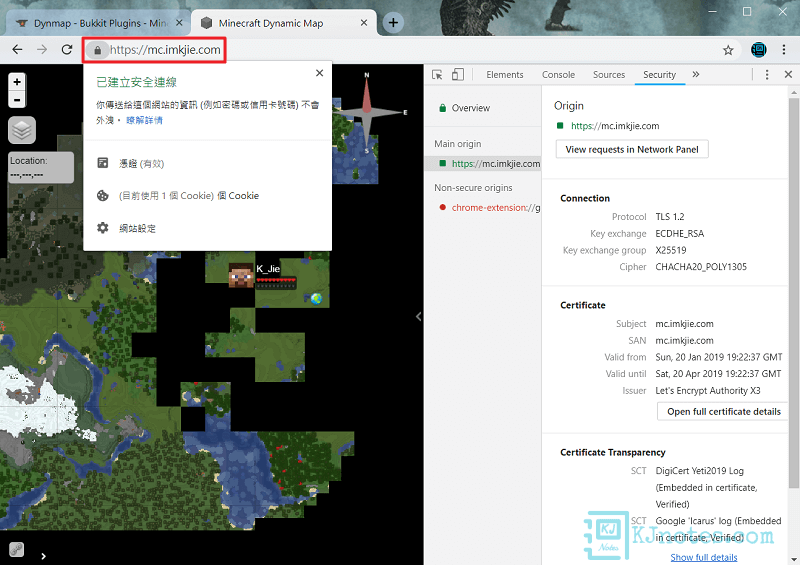Expand the map sidebar with left chevron

tap(418, 316)
